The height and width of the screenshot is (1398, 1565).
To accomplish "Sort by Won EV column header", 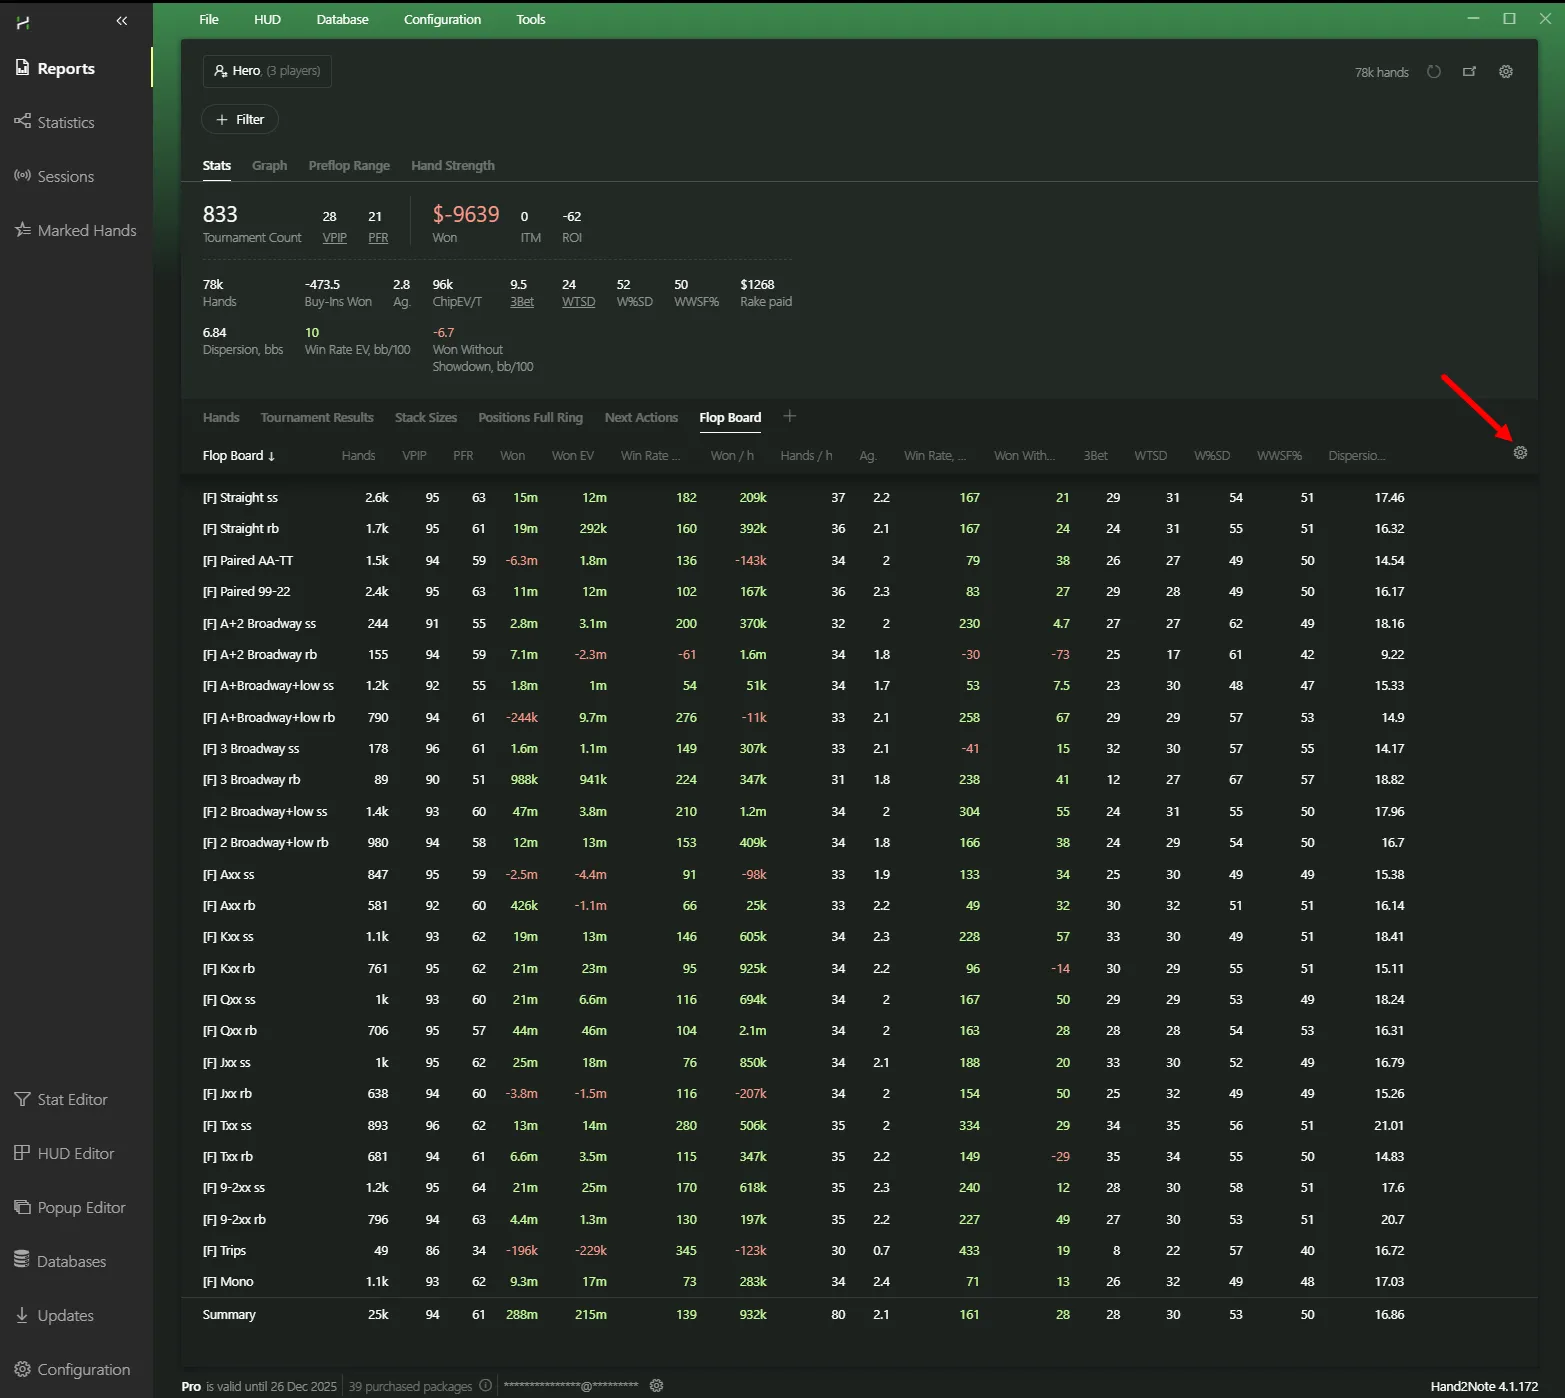I will 572,456.
